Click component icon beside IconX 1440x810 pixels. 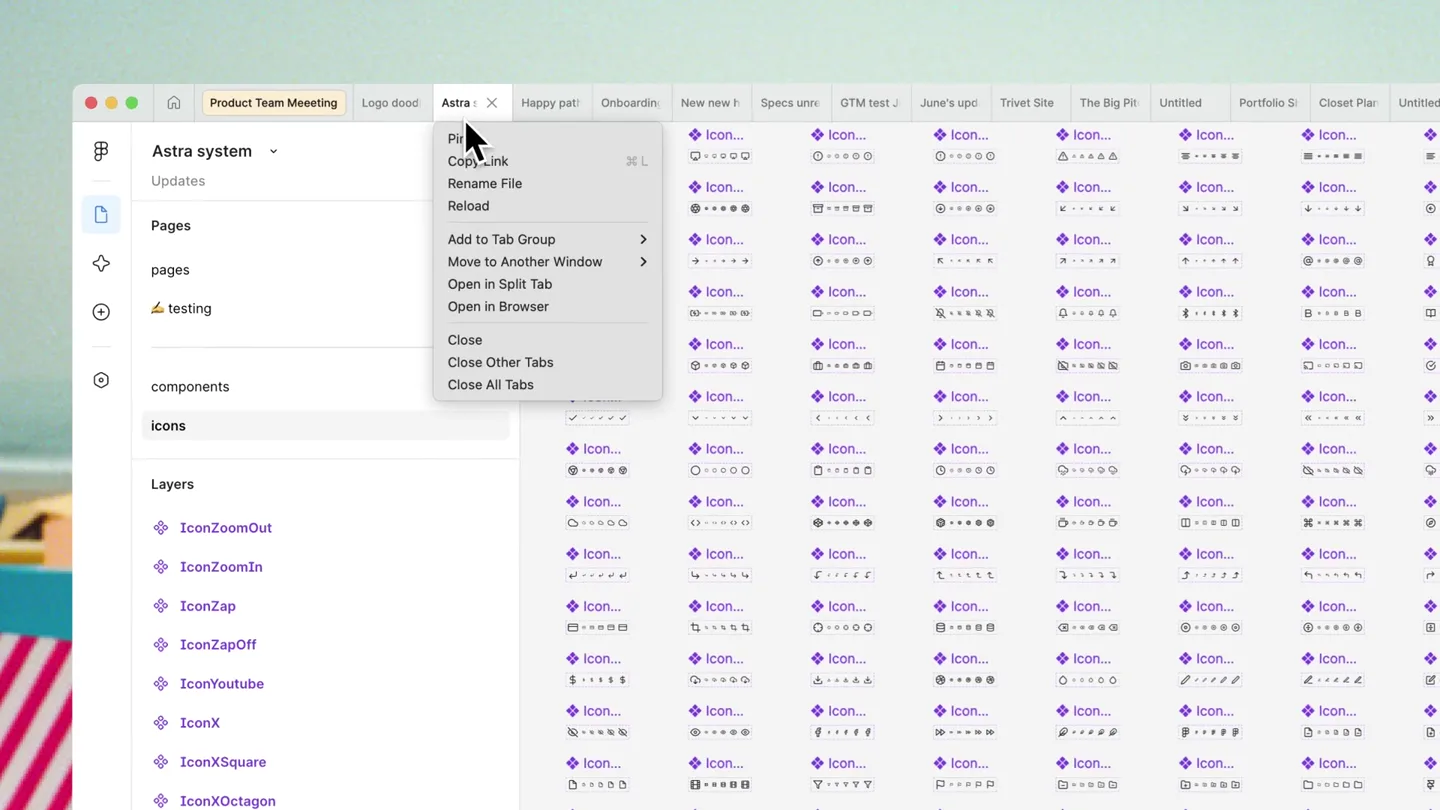pos(161,723)
